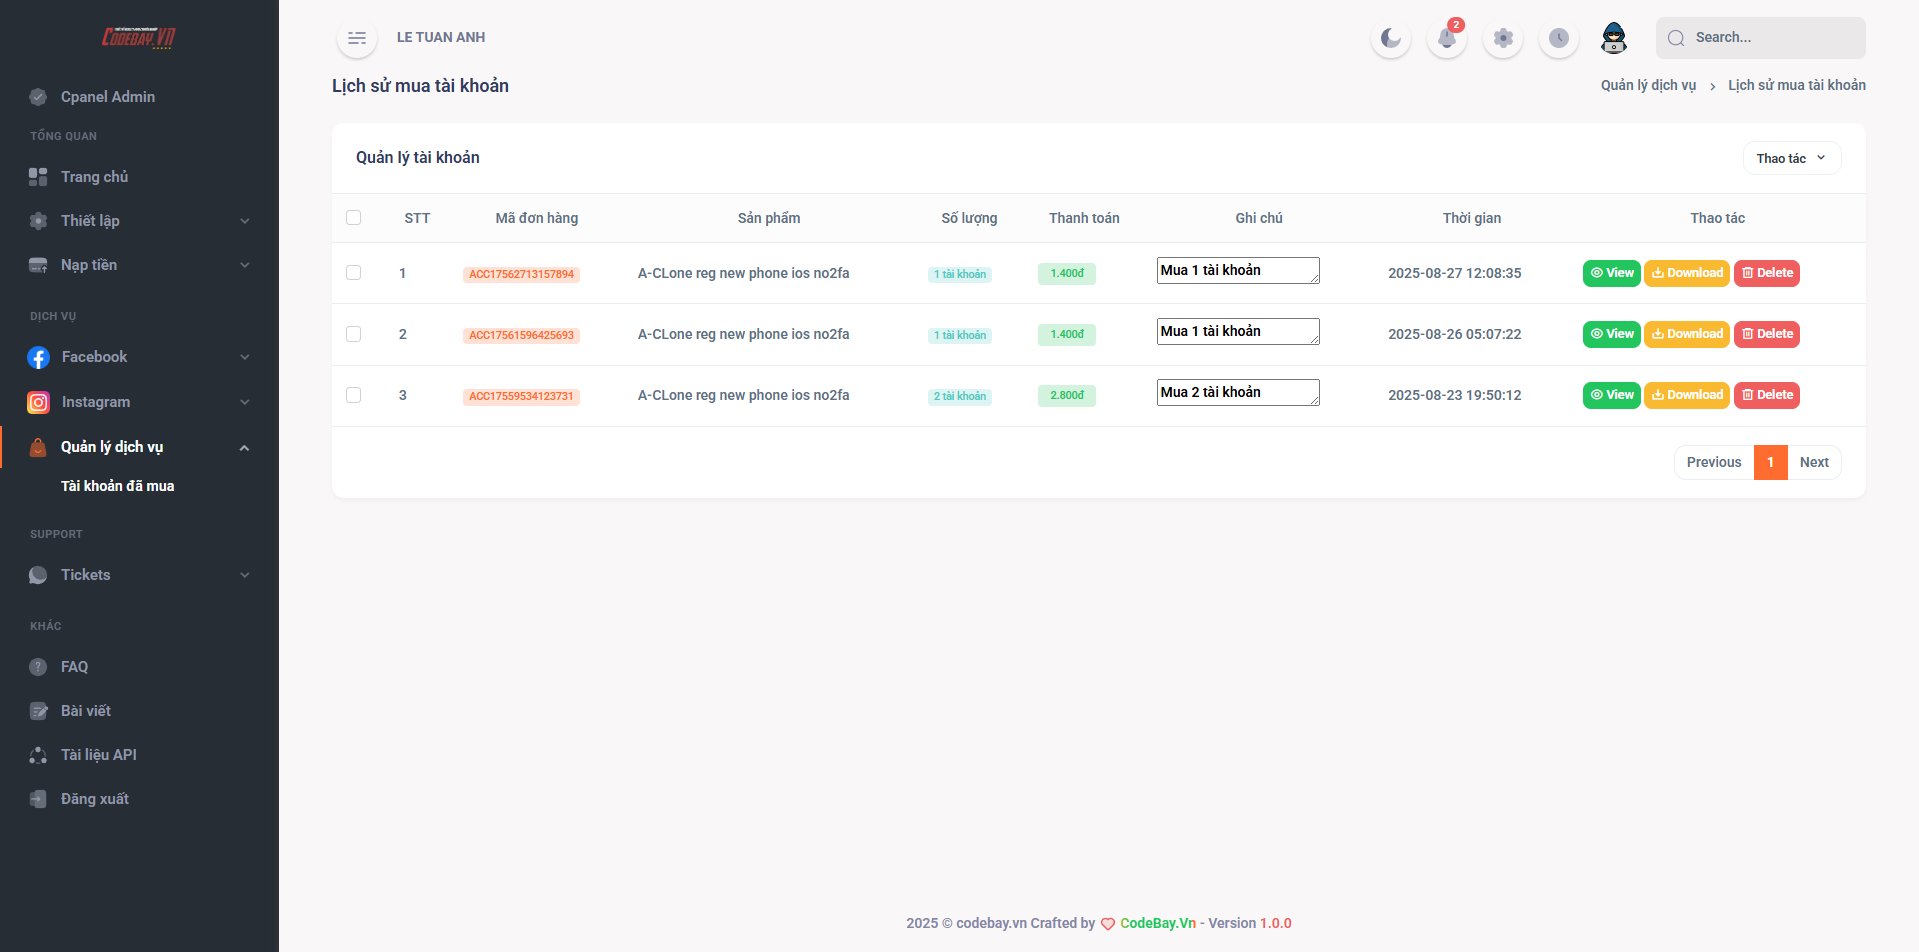The width and height of the screenshot is (1919, 952).
Task: Check the select-all checkbox in table header
Action: point(353,218)
